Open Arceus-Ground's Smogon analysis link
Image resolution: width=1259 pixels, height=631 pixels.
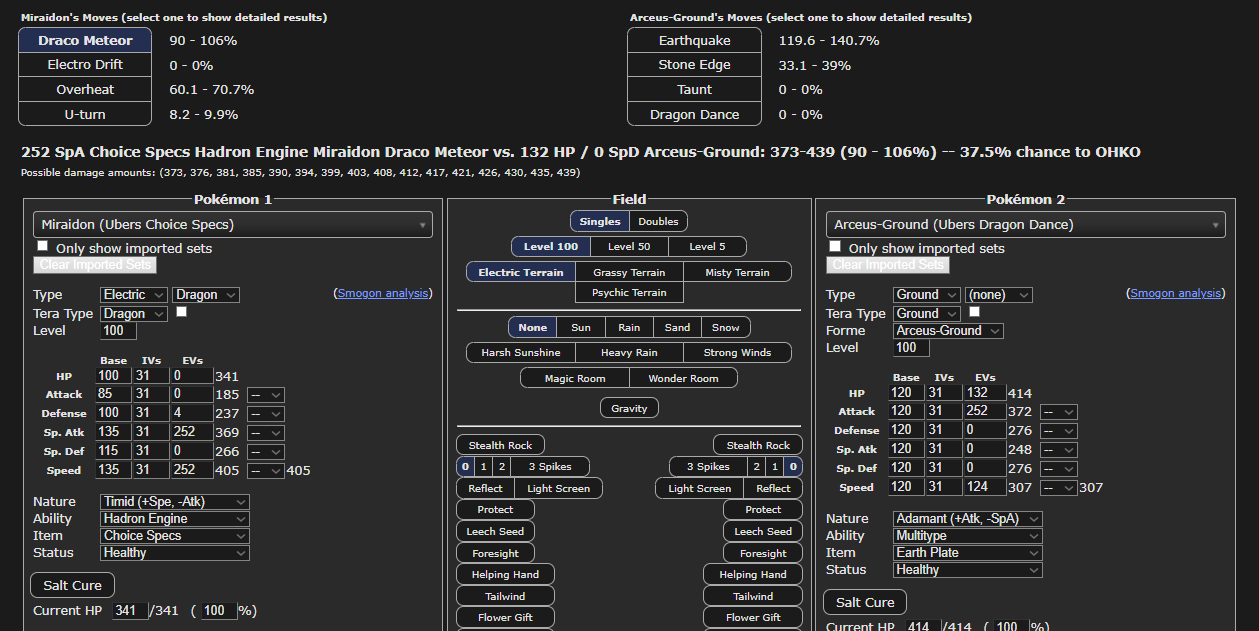pos(1175,293)
